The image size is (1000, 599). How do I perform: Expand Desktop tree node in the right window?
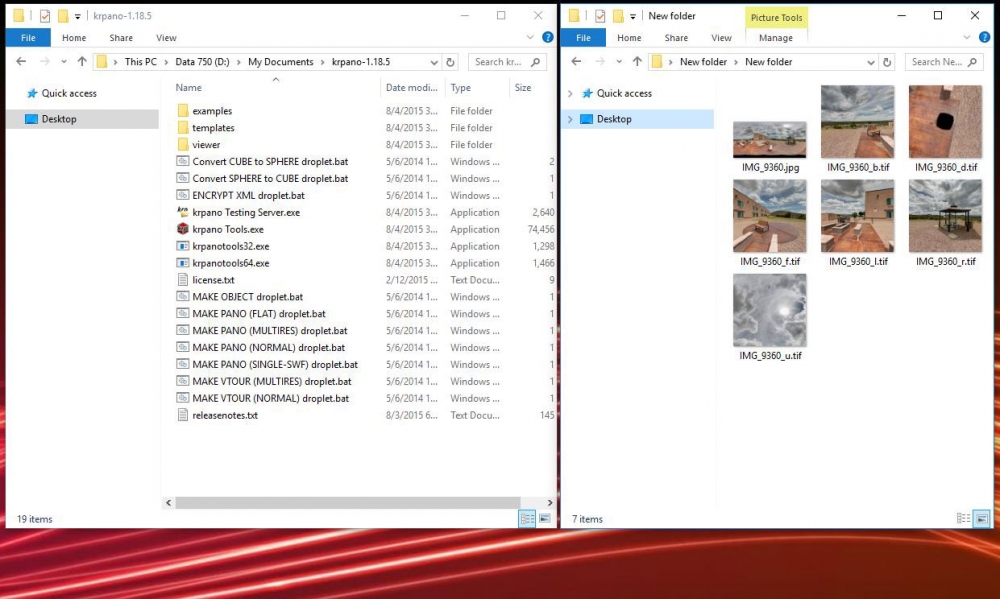pos(570,119)
